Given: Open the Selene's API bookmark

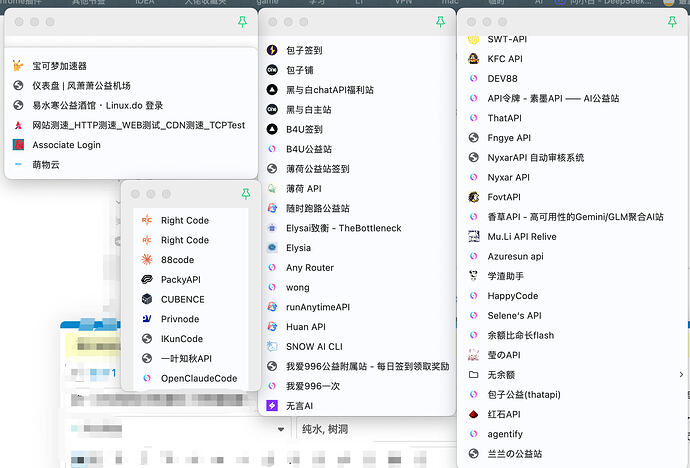Looking at the screenshot, I should click(514, 315).
